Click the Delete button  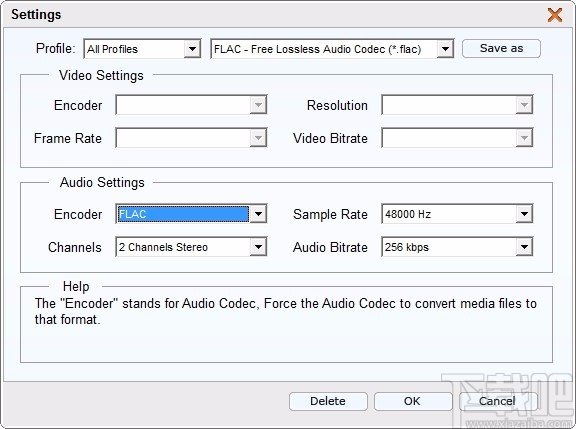tap(328, 401)
